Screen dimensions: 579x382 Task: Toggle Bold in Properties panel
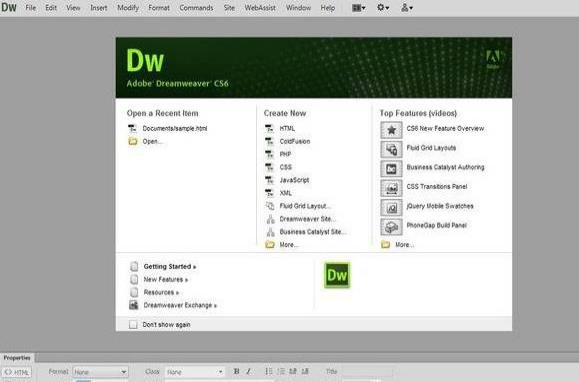pos(236,371)
